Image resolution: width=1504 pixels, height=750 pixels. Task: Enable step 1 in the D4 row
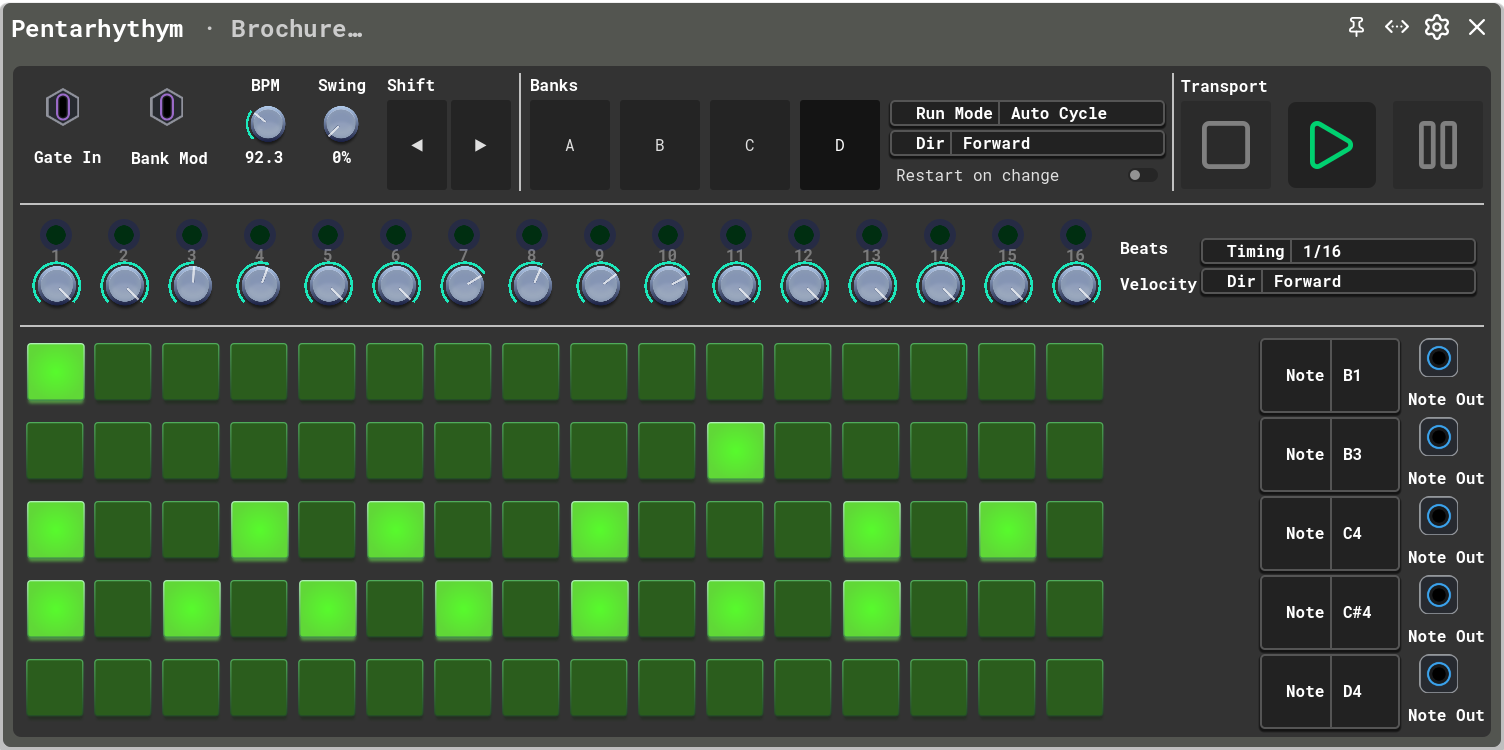(x=56, y=688)
